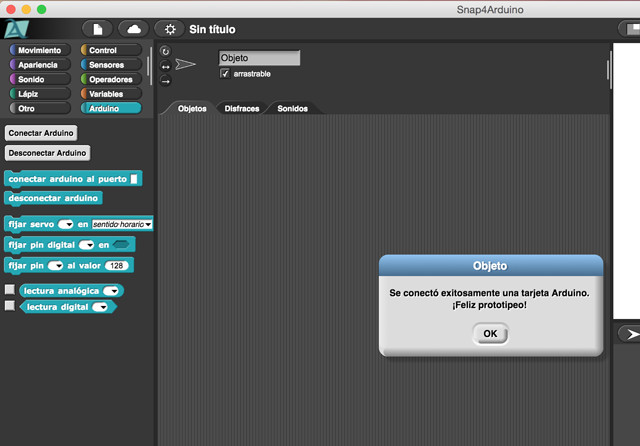640x446 pixels.
Task: Toggle stage size button at top right
Action: pyautogui.click(x=630, y=29)
